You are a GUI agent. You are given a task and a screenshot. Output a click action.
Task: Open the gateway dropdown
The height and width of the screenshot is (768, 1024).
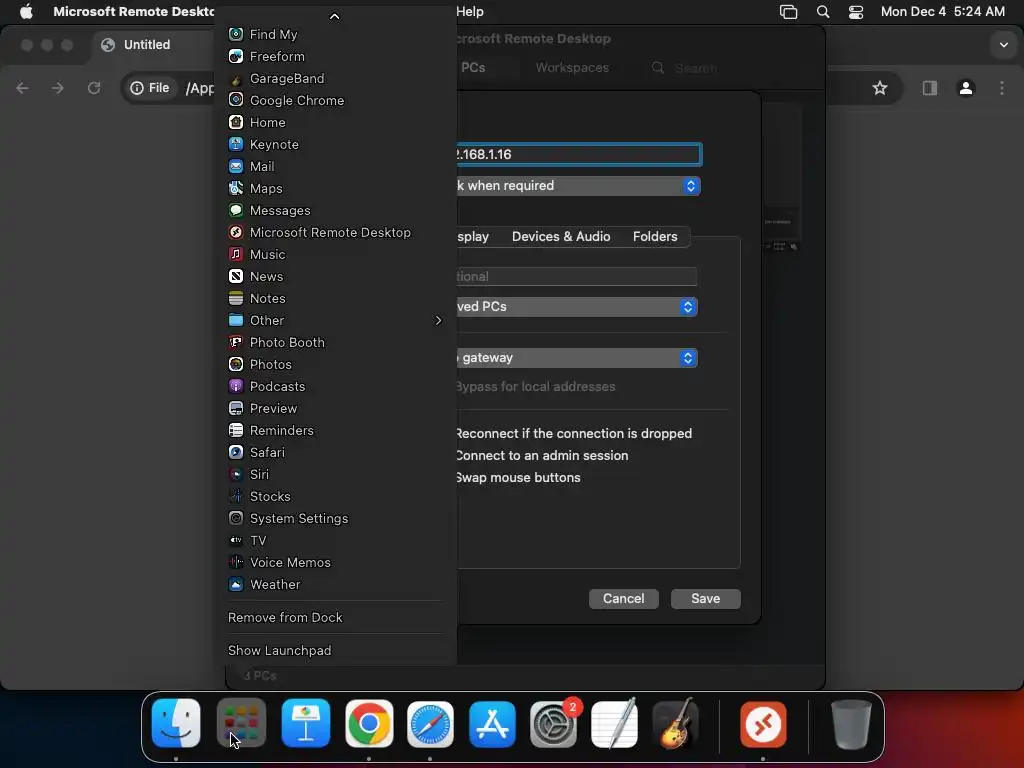click(576, 357)
